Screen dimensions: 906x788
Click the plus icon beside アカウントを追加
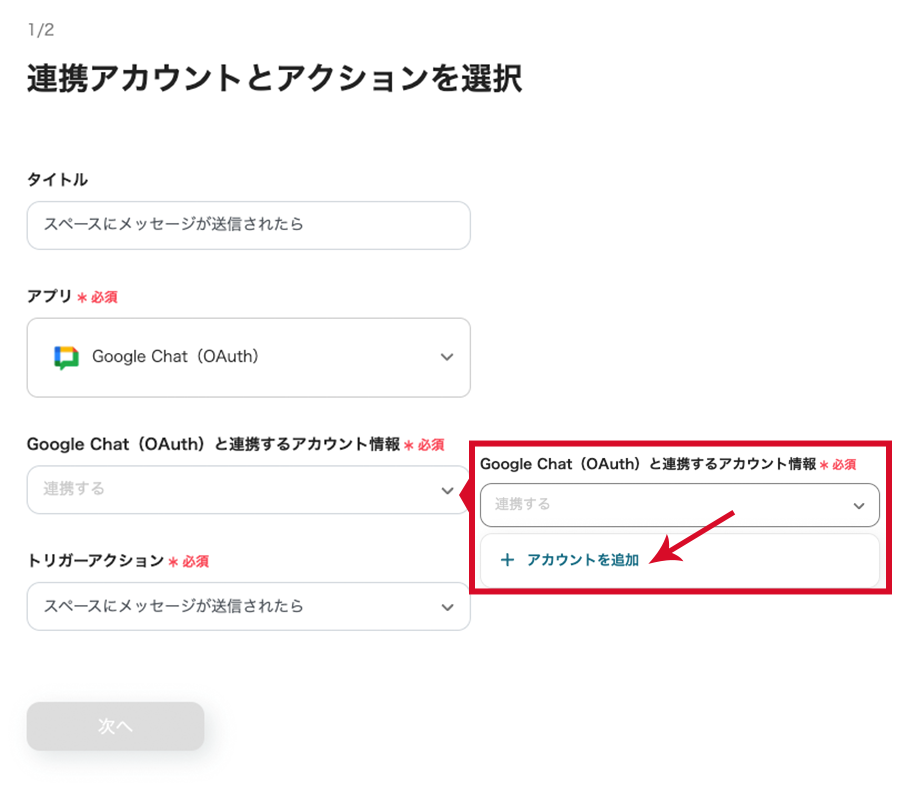pyautogui.click(x=507, y=560)
